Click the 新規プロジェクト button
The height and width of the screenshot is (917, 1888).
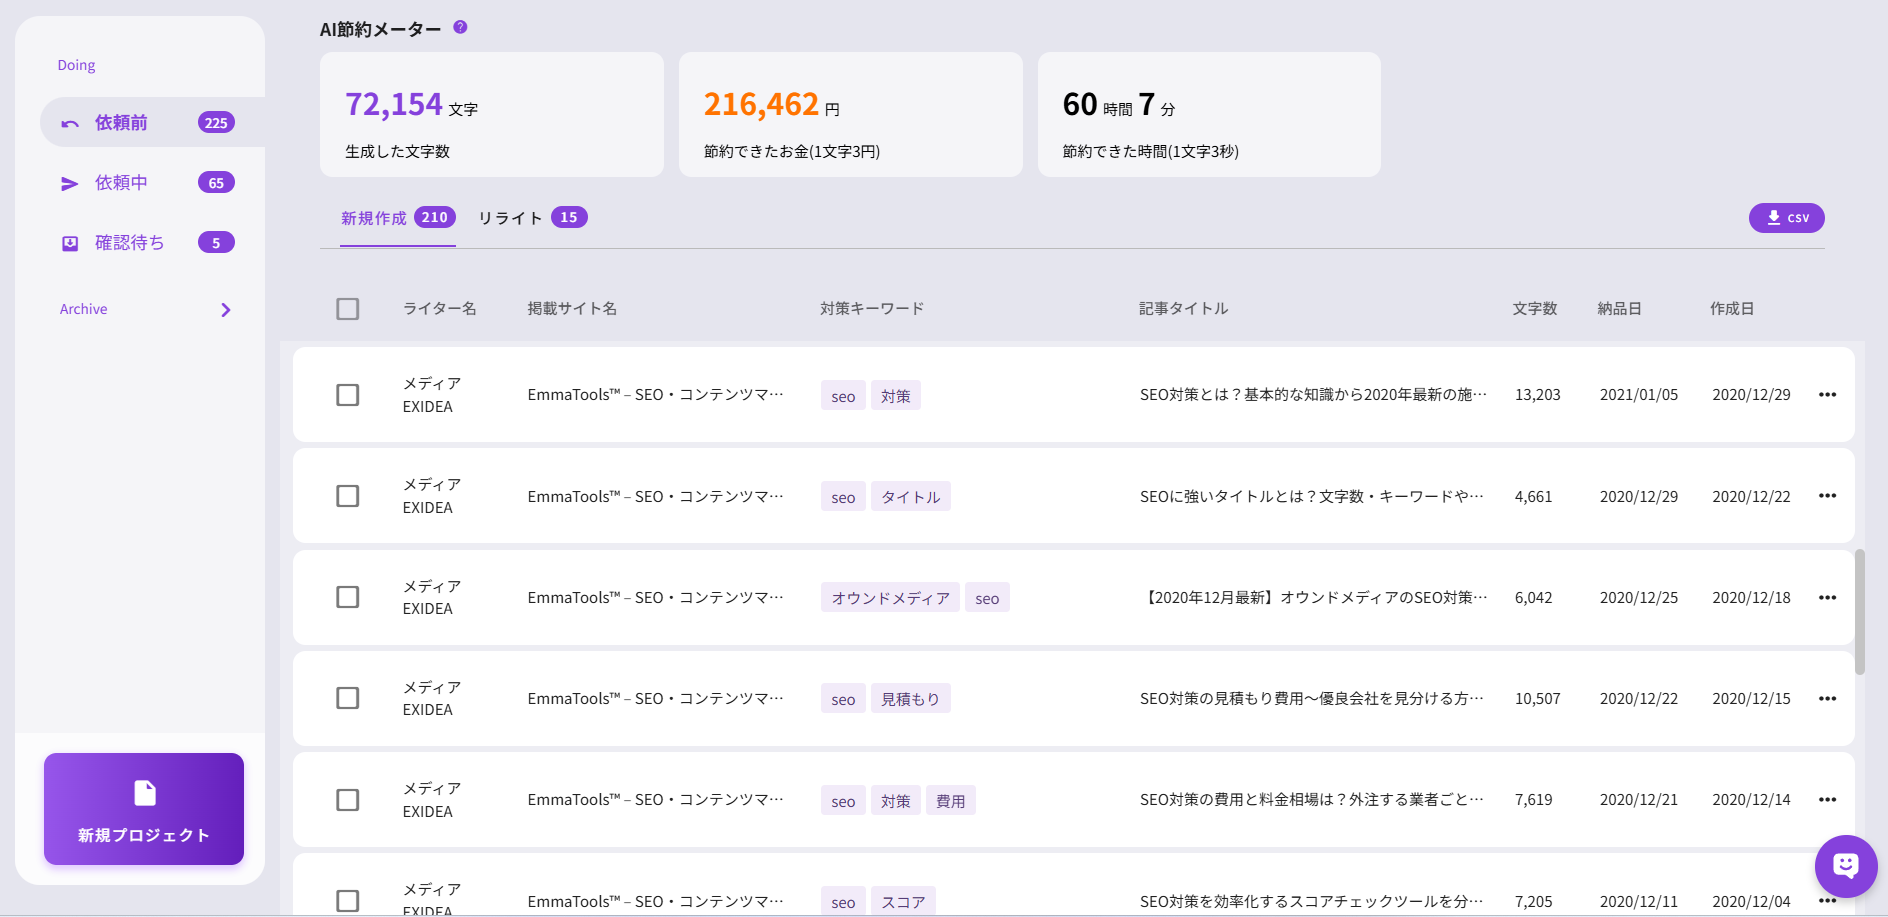(143, 810)
